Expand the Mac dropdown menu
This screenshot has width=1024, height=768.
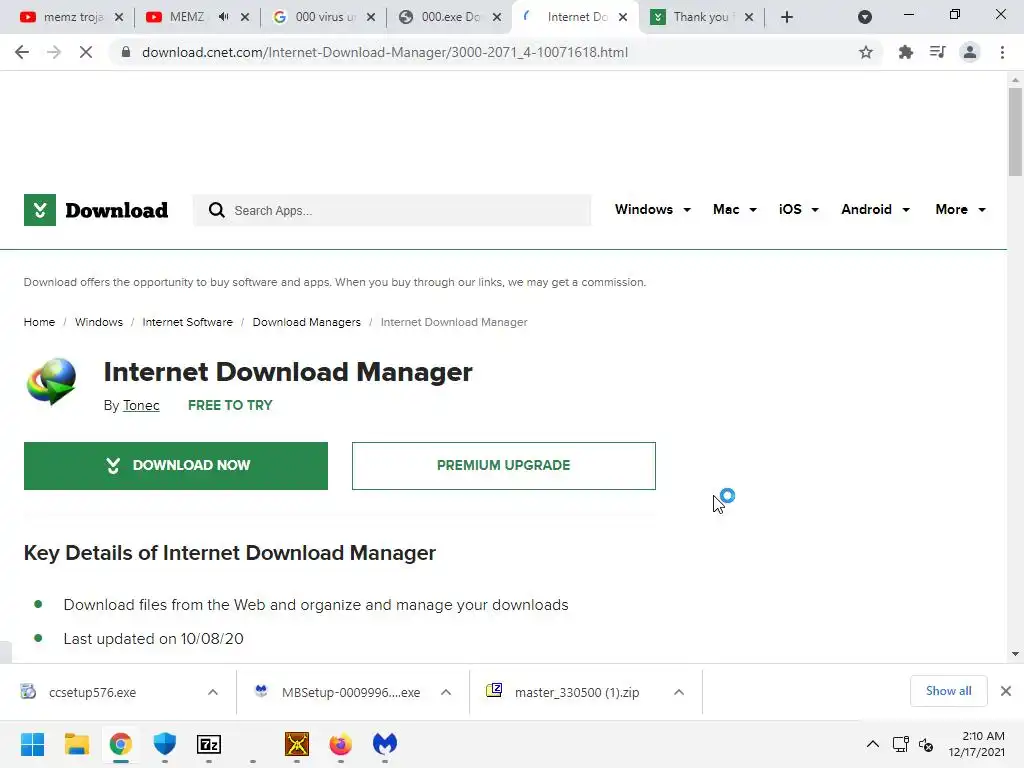click(x=735, y=210)
